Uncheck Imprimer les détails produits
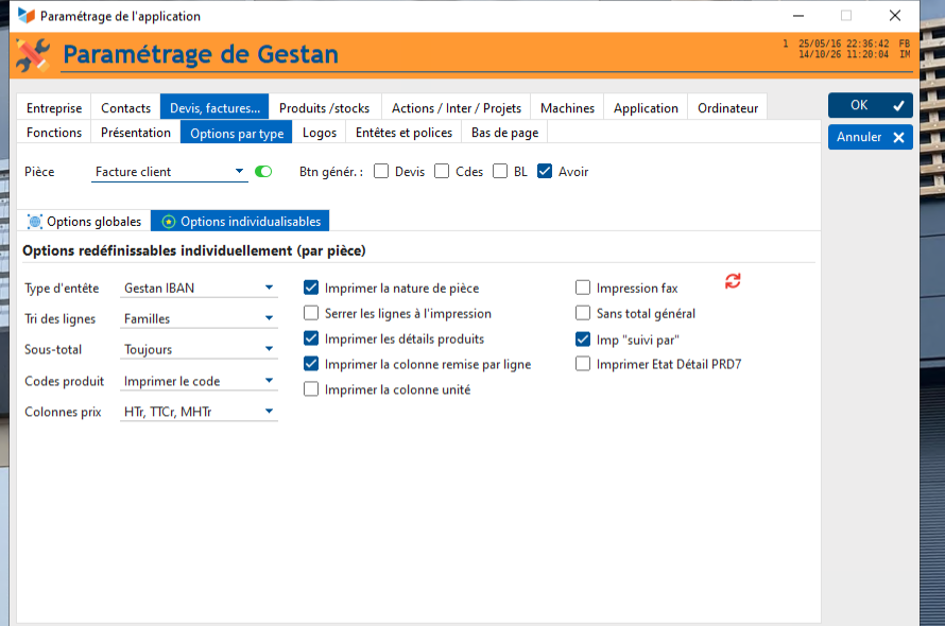 (311, 339)
